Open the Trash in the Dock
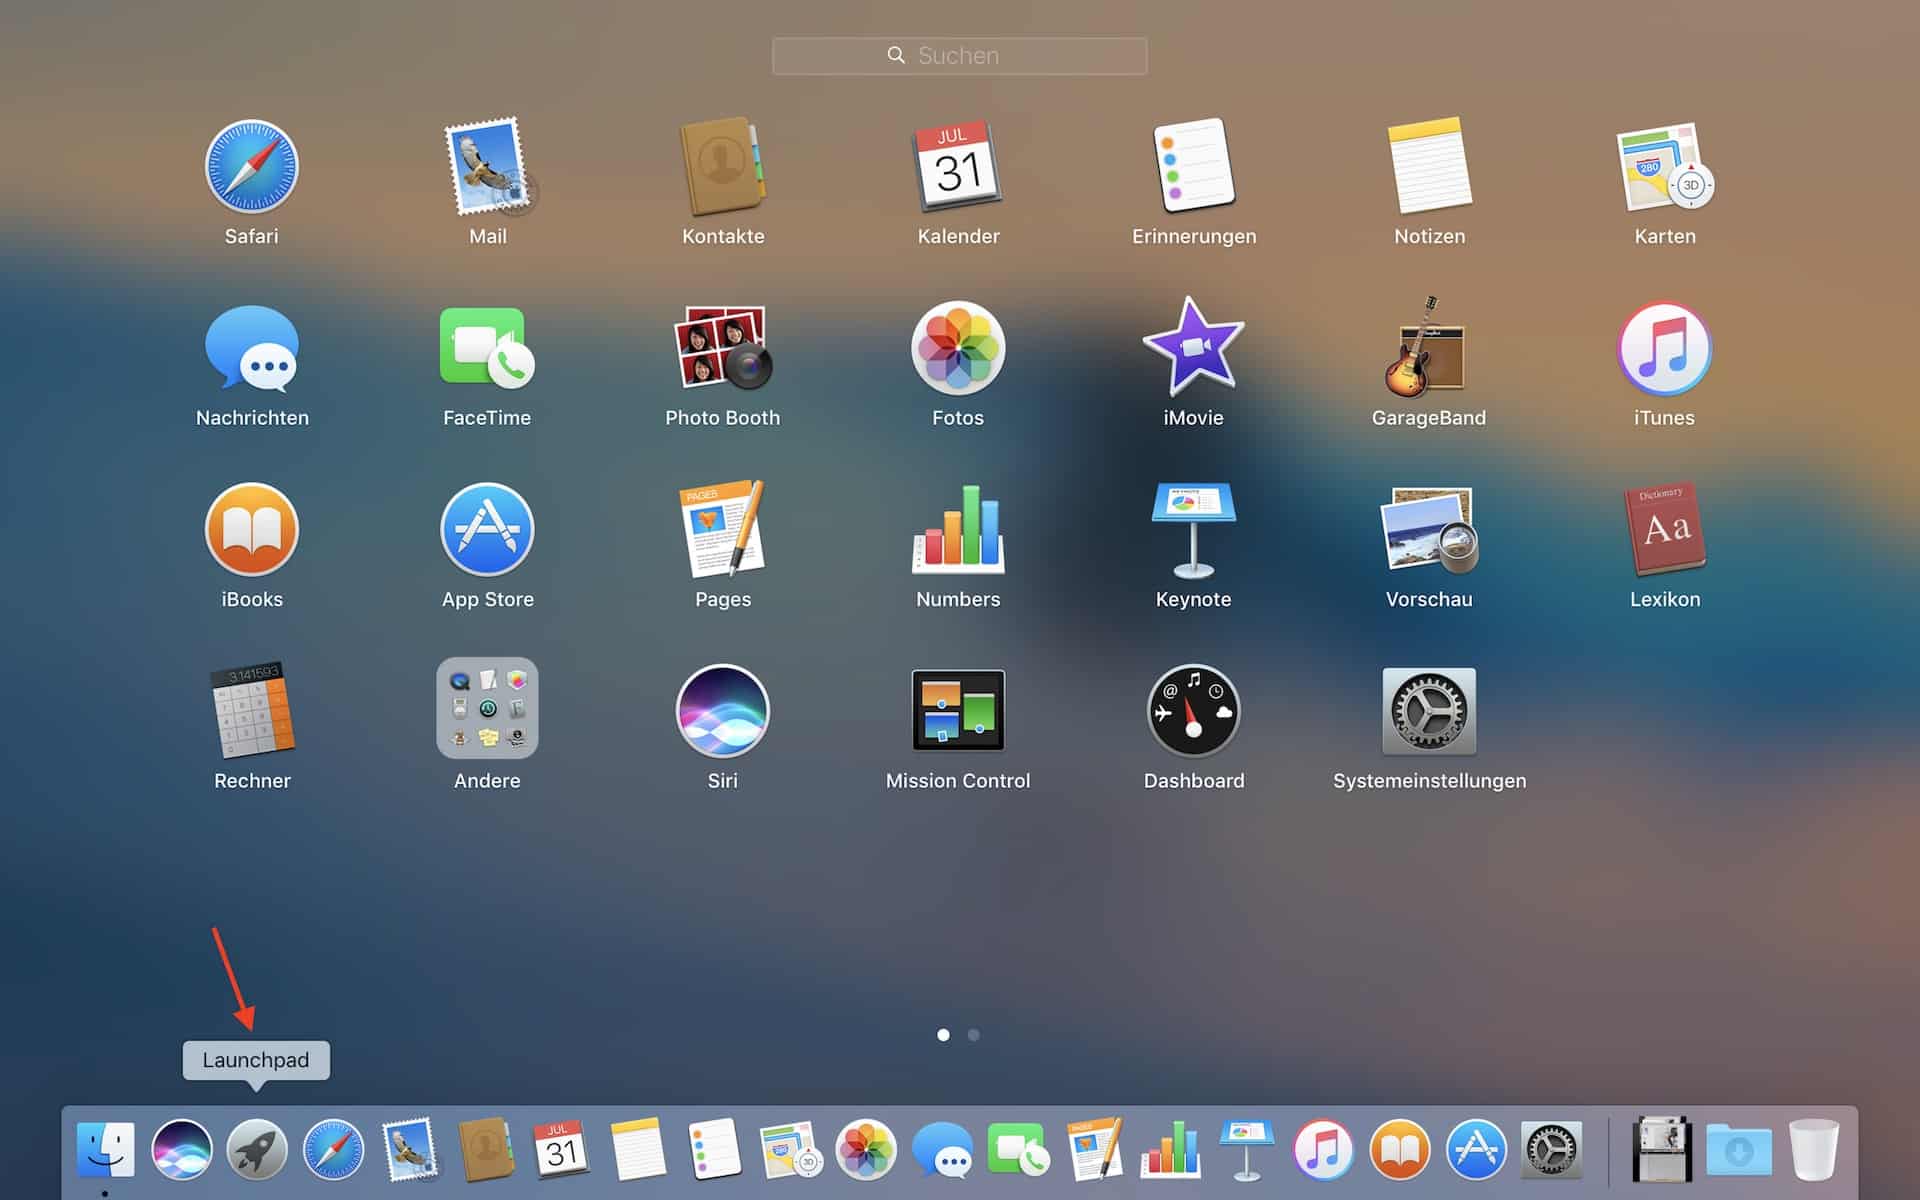The image size is (1920, 1200). (x=1814, y=1150)
